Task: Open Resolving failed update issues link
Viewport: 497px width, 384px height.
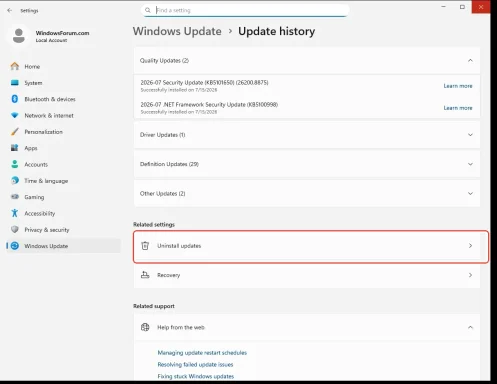Action: [195, 364]
